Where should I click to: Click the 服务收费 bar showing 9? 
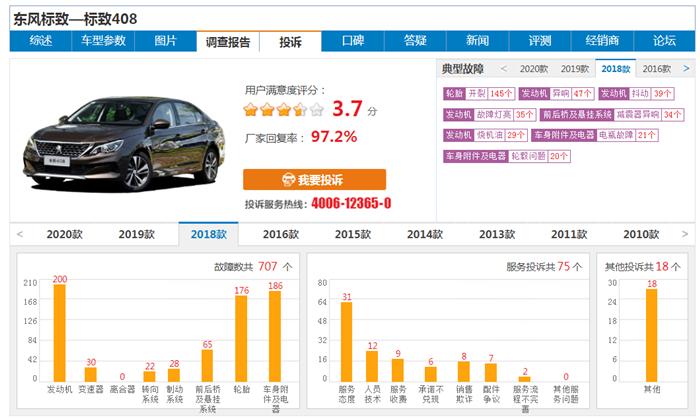[398, 370]
